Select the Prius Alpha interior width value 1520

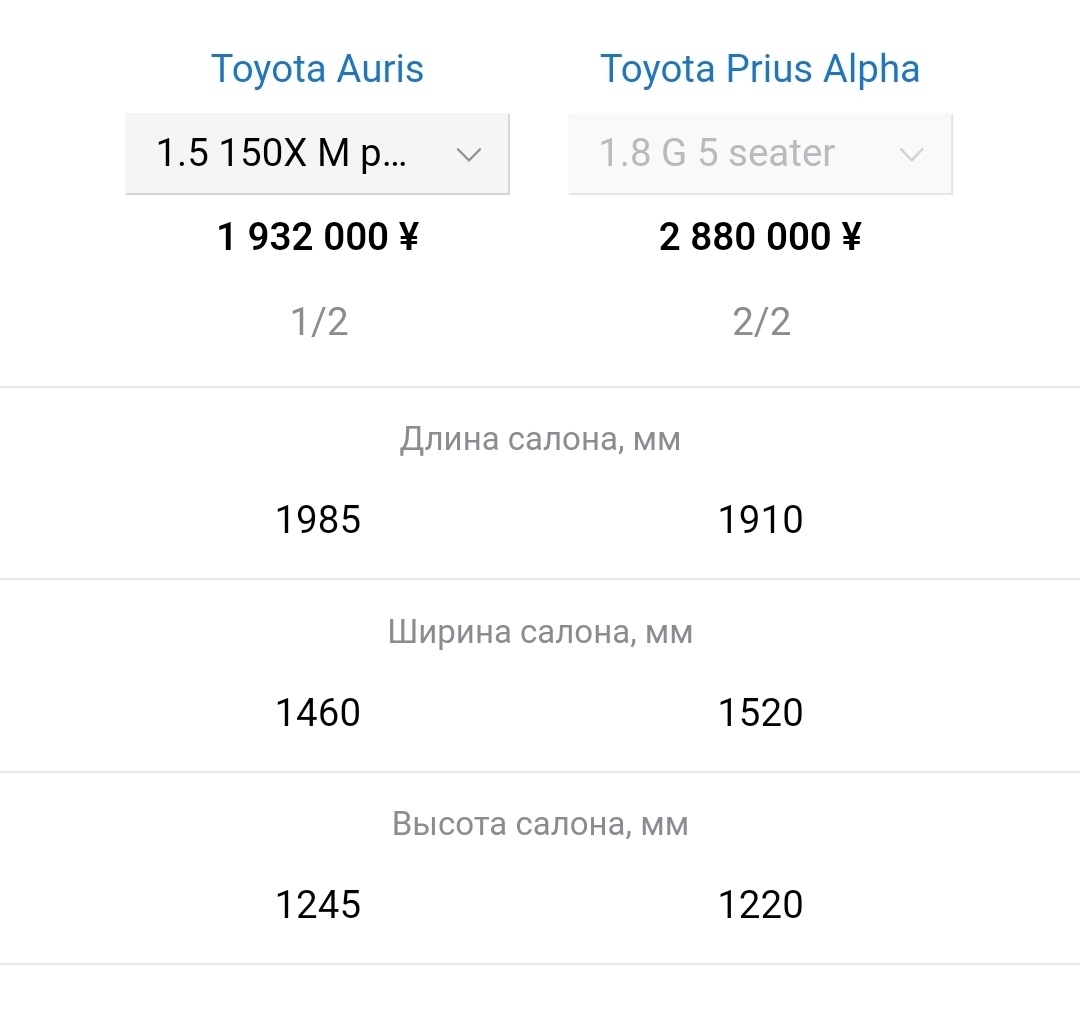pos(760,713)
